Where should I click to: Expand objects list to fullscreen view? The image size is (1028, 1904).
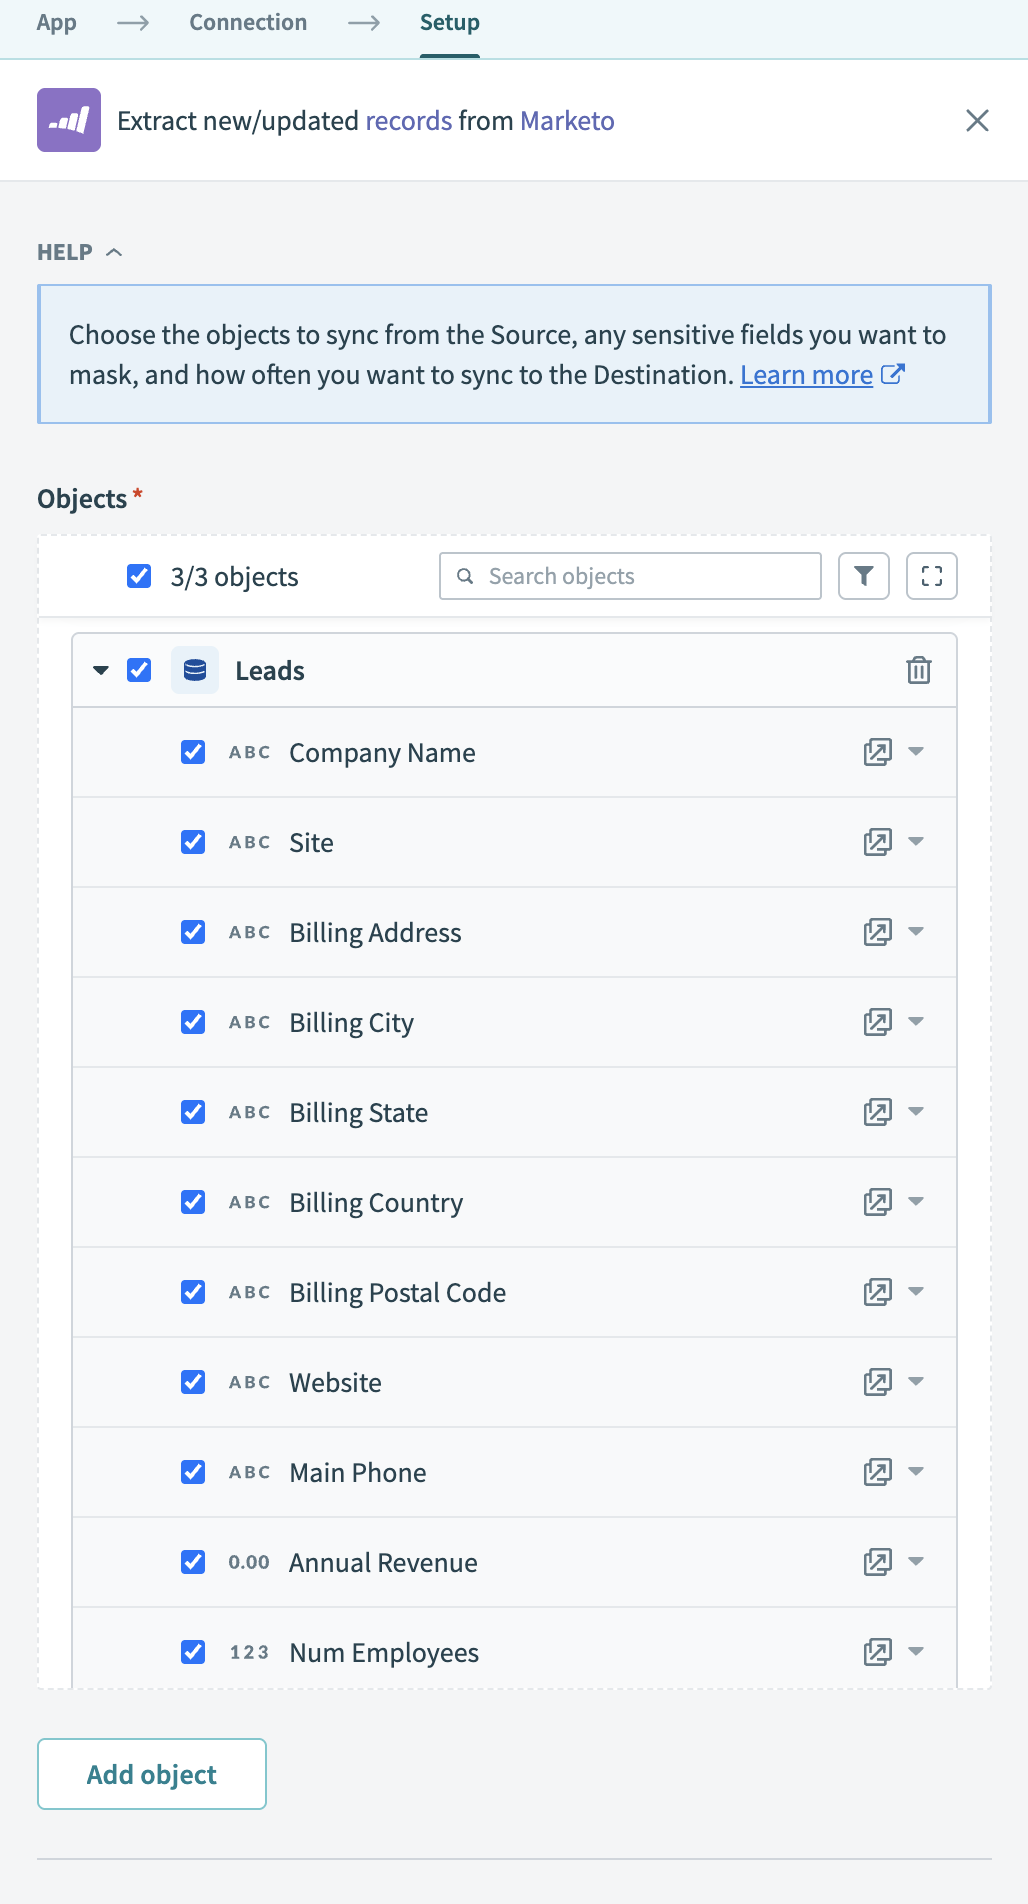pyautogui.click(x=931, y=576)
